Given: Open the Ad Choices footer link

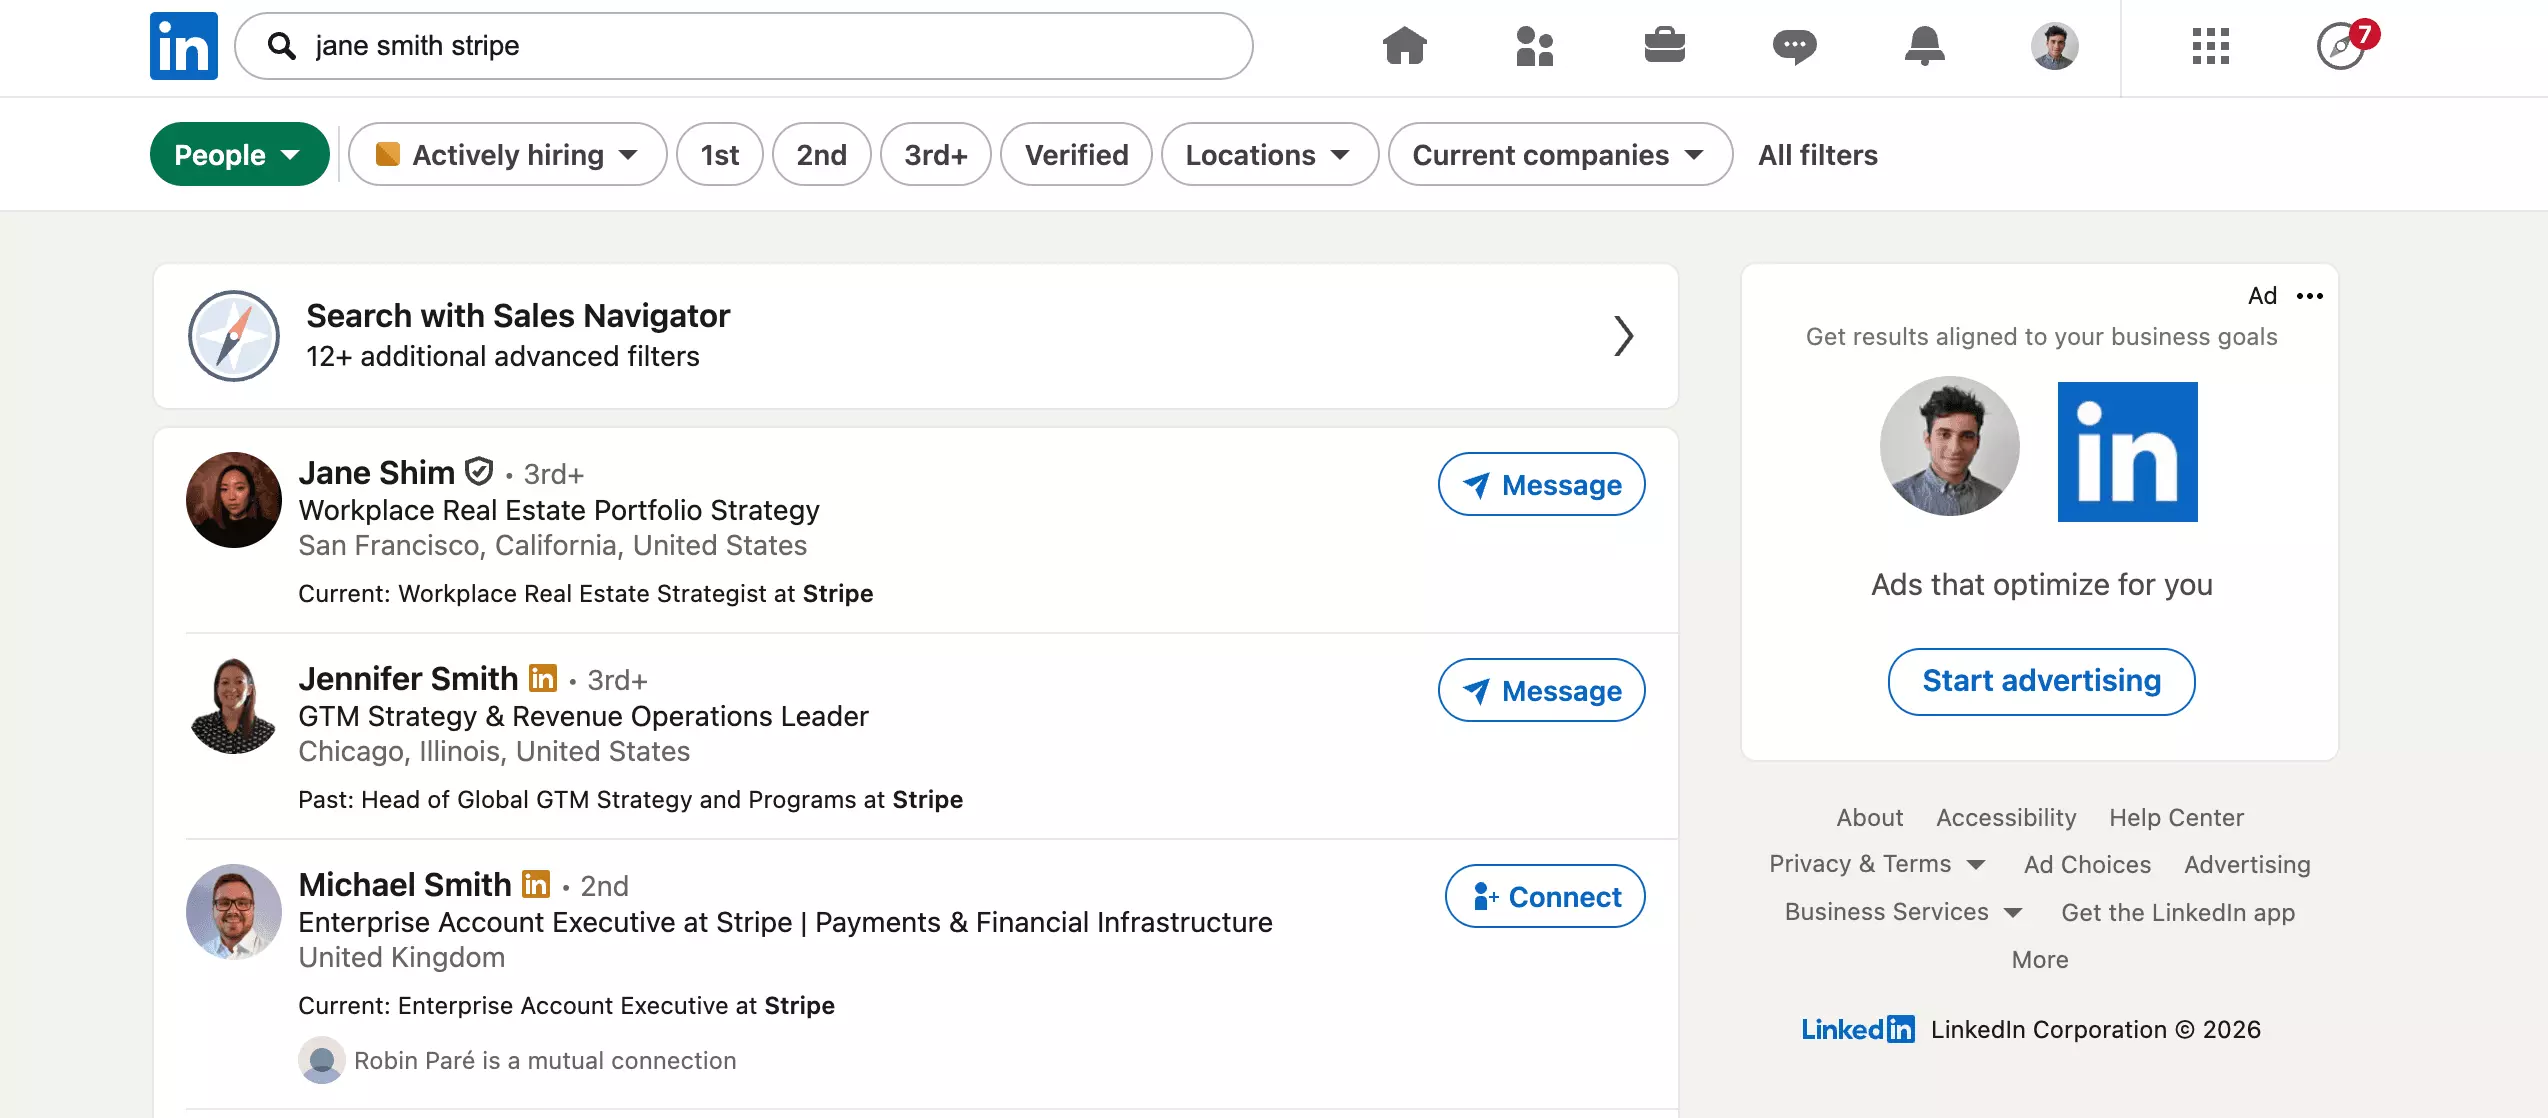Looking at the screenshot, I should point(2087,864).
